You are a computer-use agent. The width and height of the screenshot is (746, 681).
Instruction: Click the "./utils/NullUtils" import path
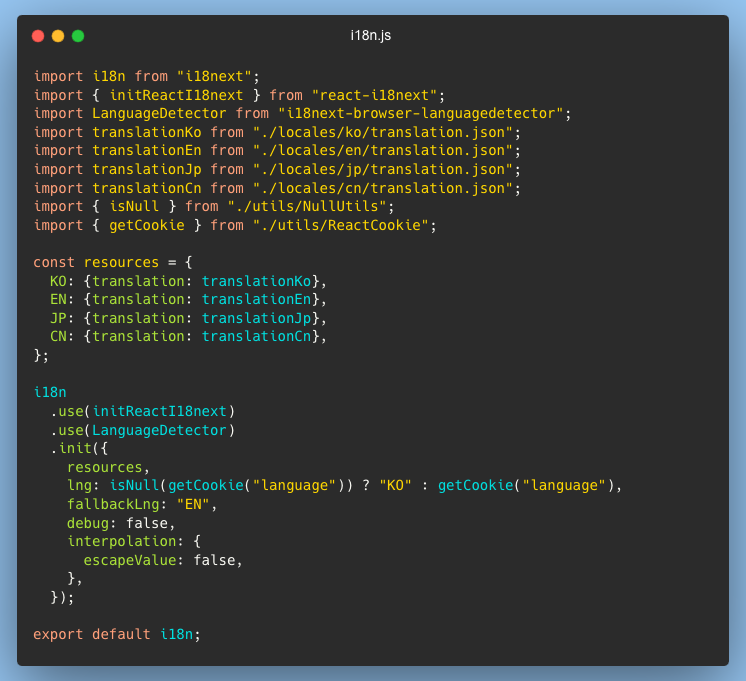point(307,207)
